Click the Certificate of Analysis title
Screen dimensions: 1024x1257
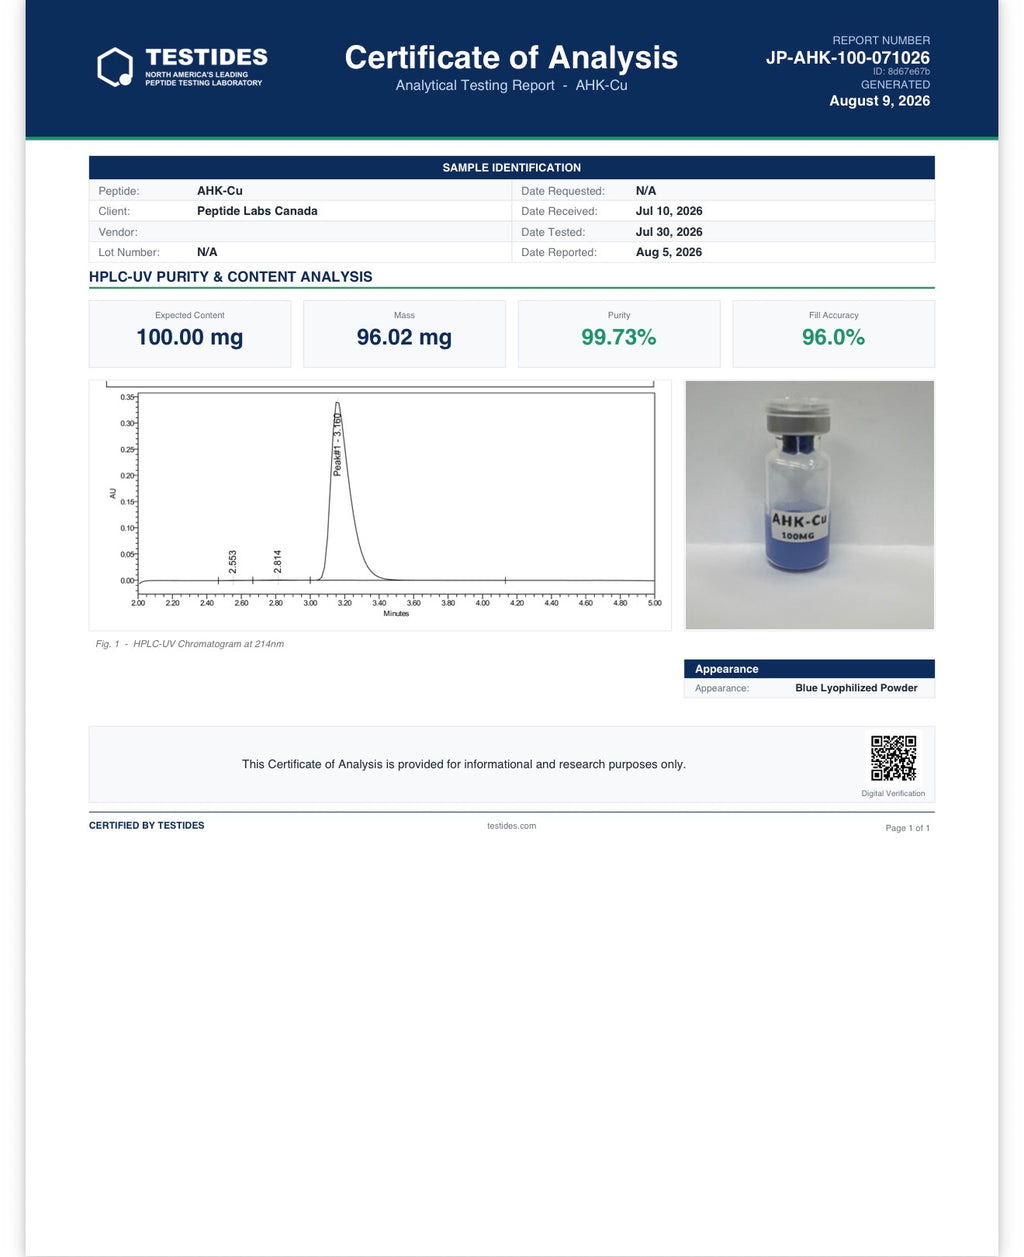pyautogui.click(x=511, y=58)
